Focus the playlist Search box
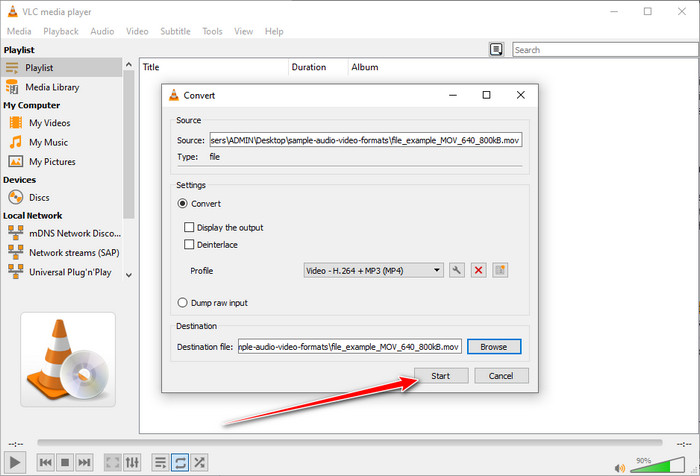700x476 pixels. [605, 50]
